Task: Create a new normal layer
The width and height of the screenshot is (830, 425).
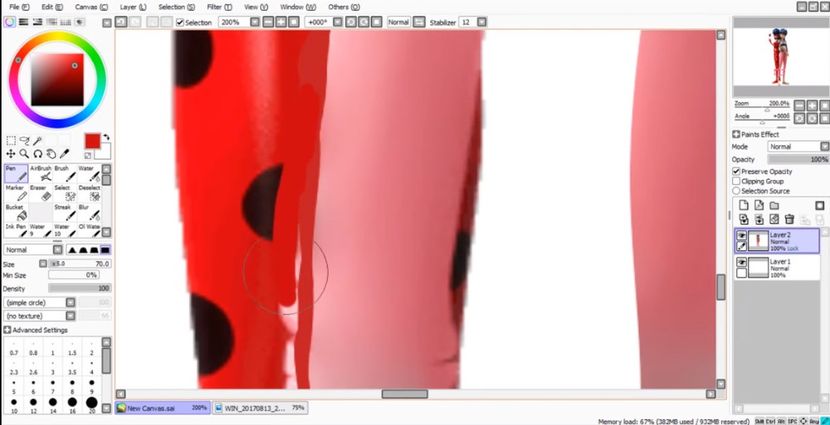Action: [x=744, y=205]
